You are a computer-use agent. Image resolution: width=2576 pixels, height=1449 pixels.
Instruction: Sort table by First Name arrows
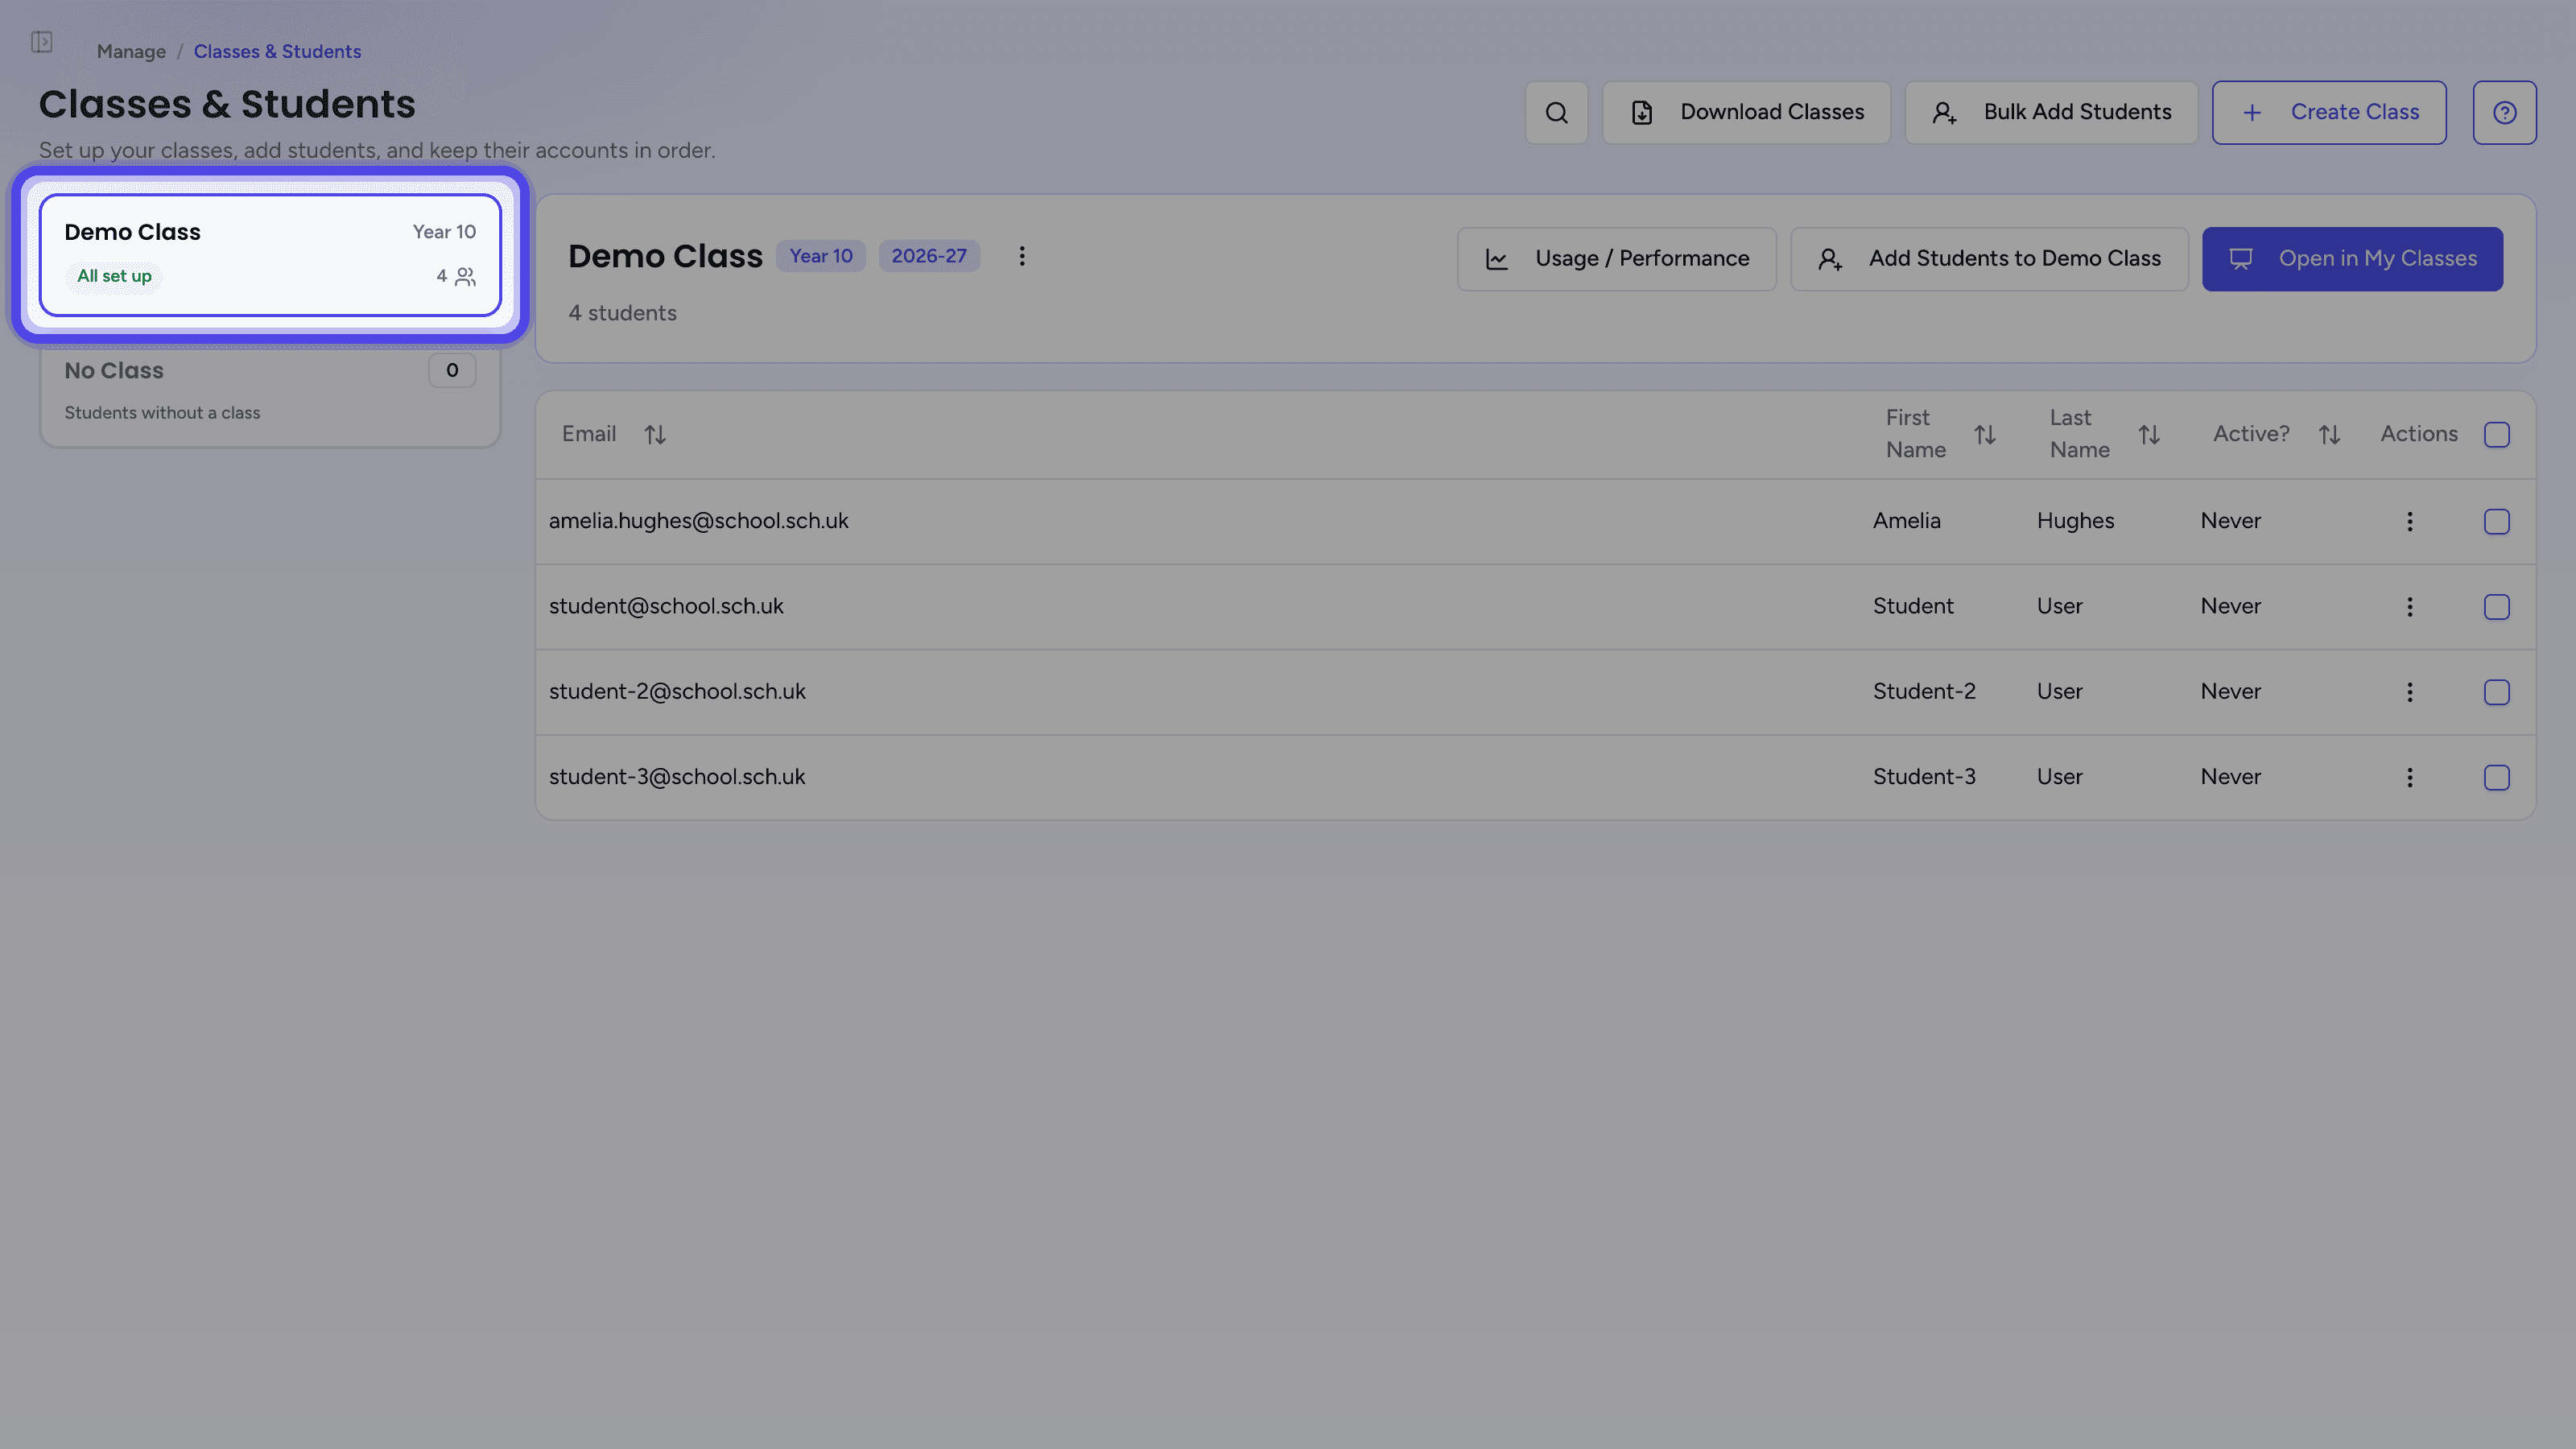[1985, 434]
